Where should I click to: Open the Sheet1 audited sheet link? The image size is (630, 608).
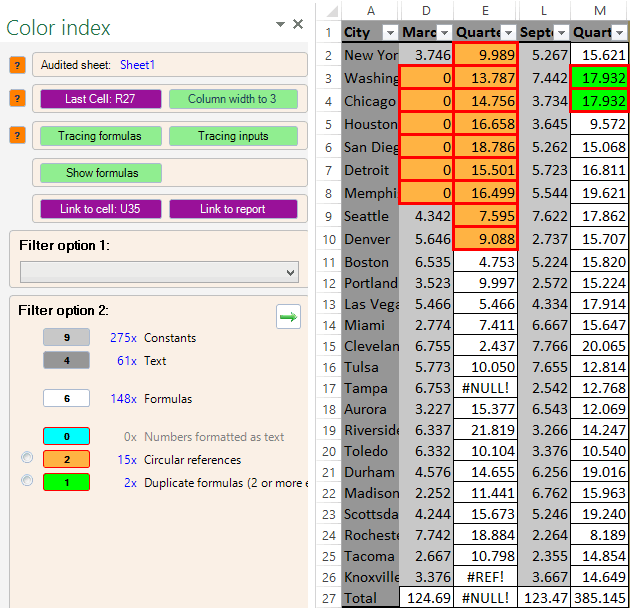tap(137, 65)
